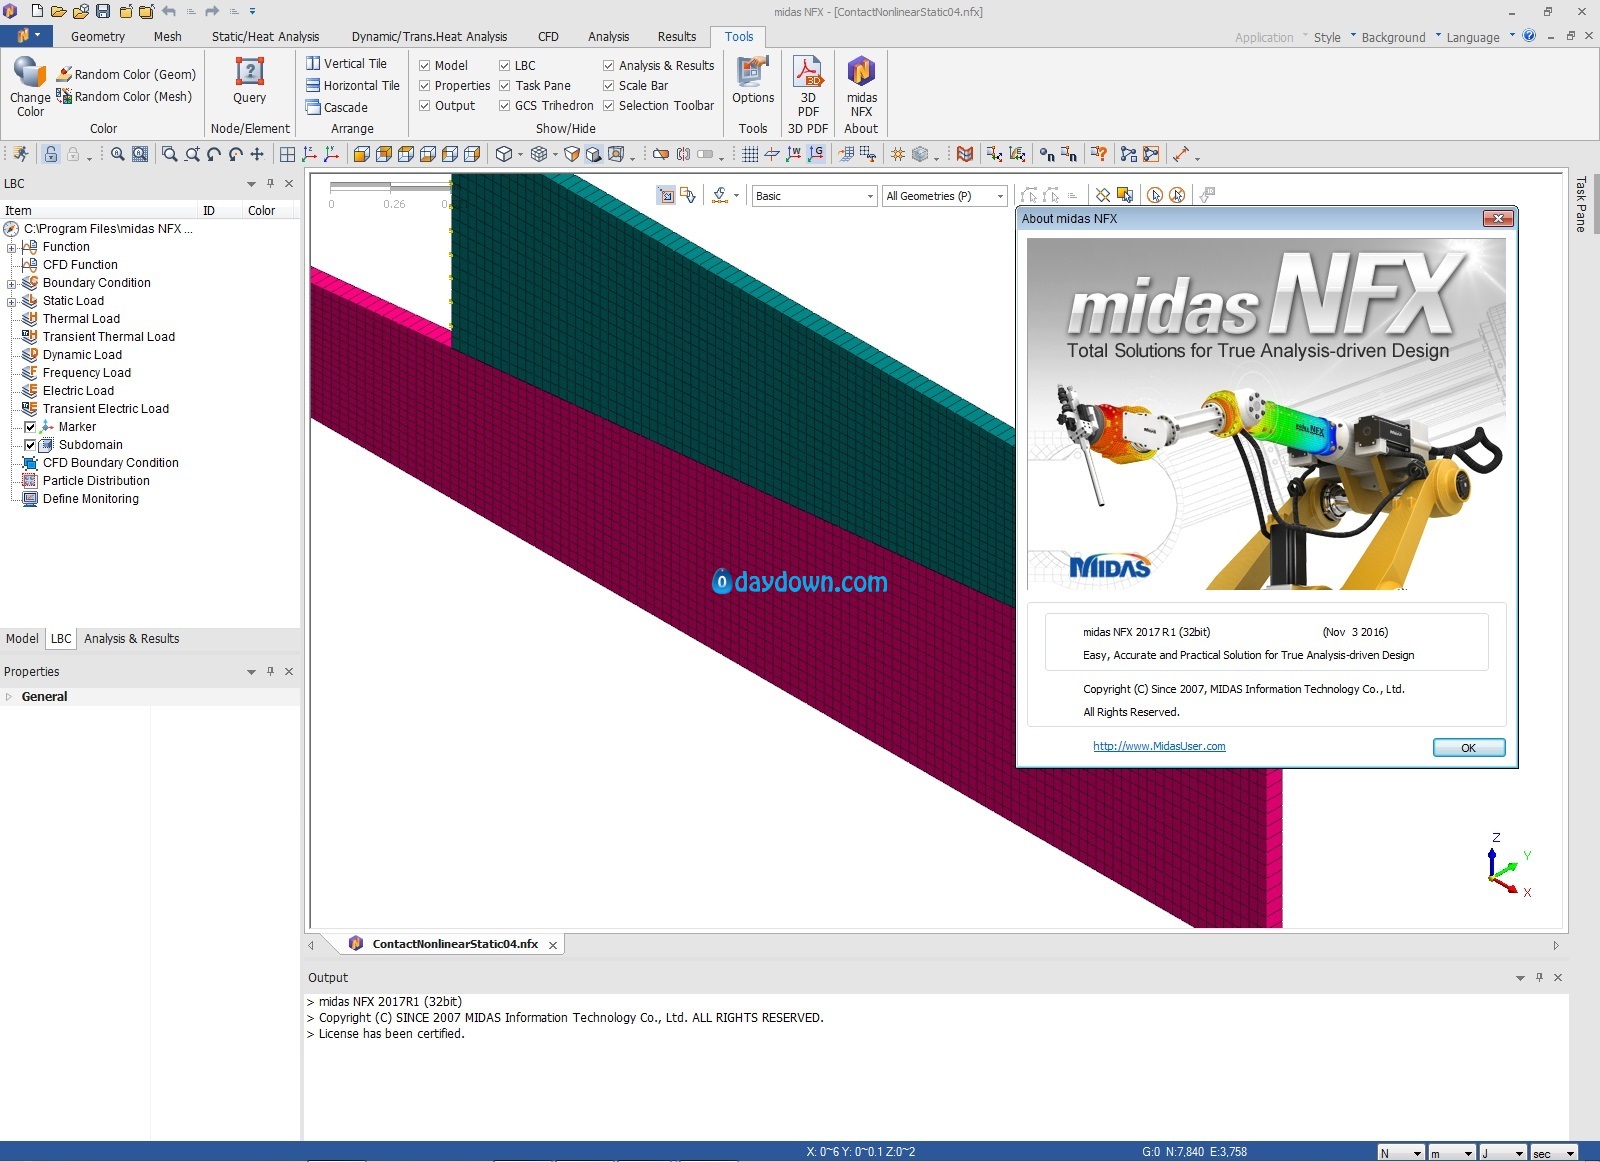Click the red mesh surface icon
Screen dimensions: 1600x1162
(x=965, y=154)
